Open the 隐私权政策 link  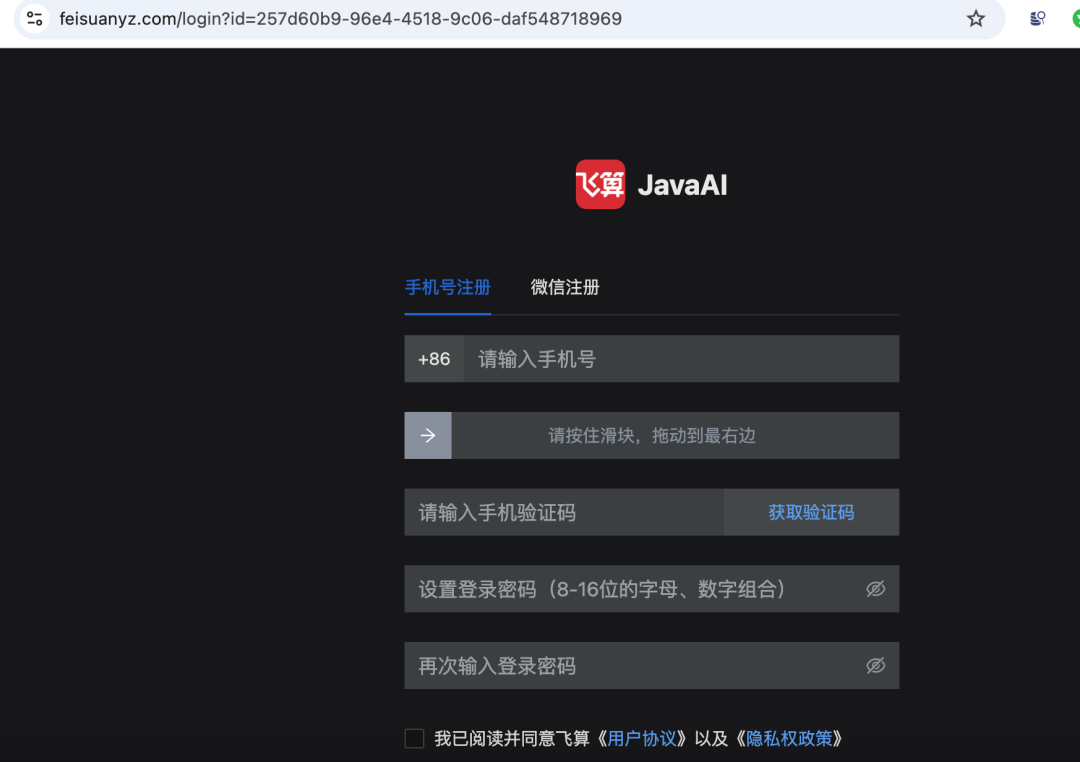point(789,739)
